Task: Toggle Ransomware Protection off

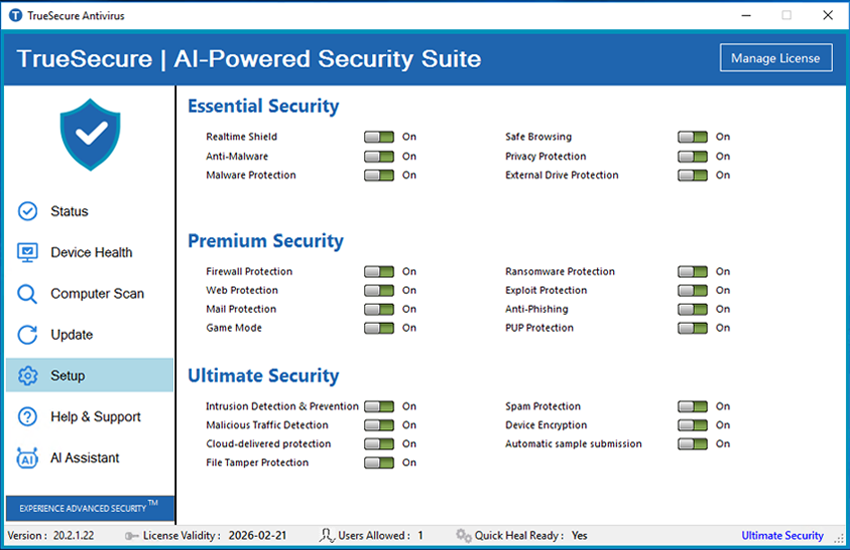Action: coord(692,272)
